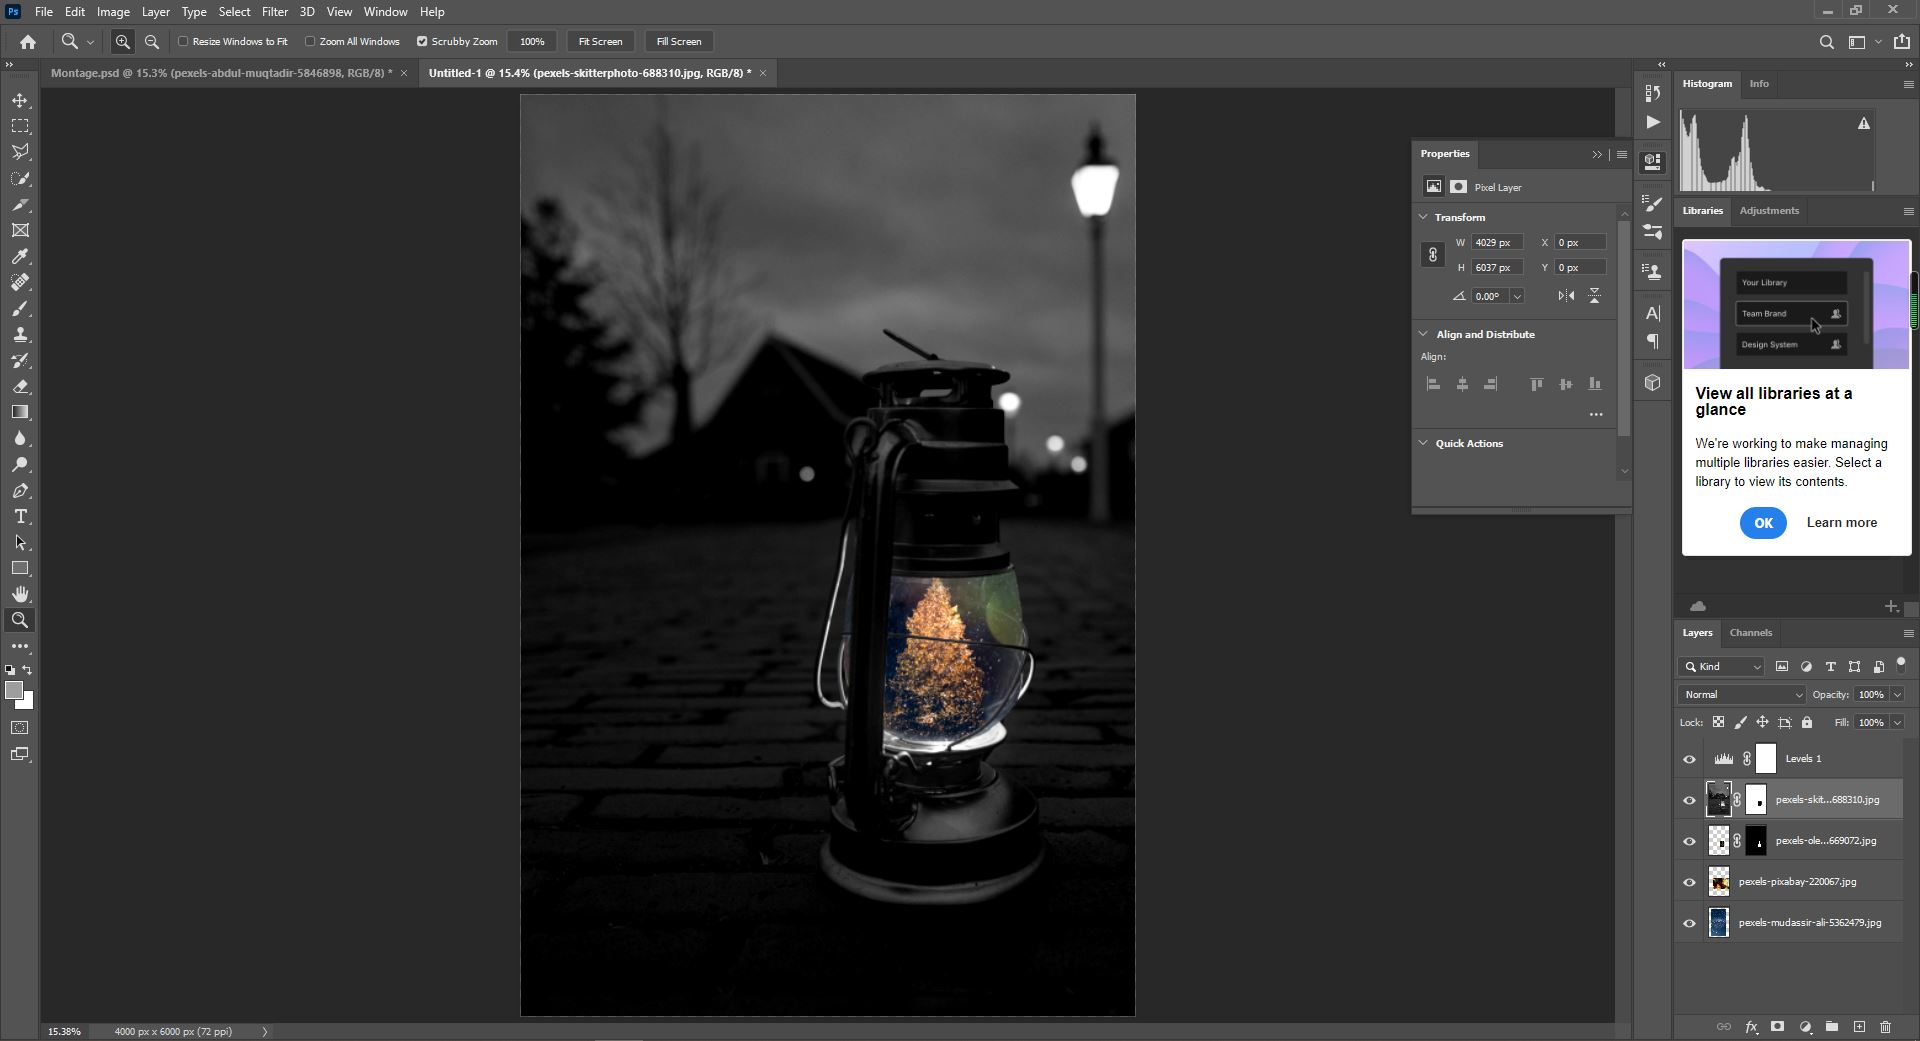This screenshot has width=1920, height=1041.
Task: Flip horizontal in Transform properties
Action: (1566, 296)
